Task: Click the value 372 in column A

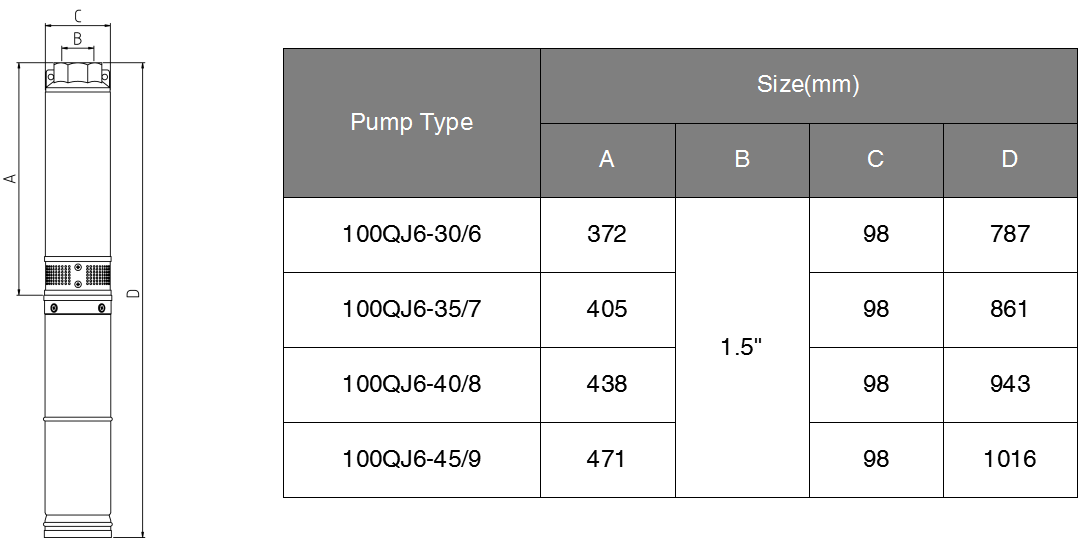Action: 607,234
